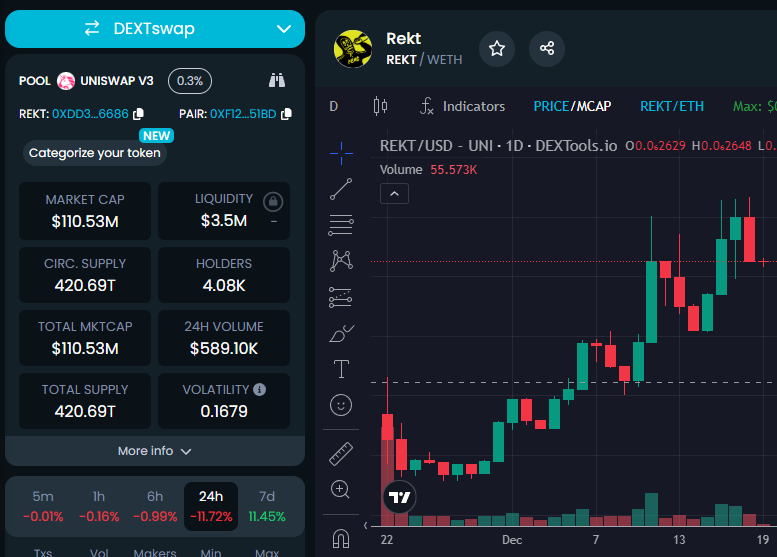The image size is (777, 557).
Task: Open PAIR address link 0XF12...51BD
Action: [x=243, y=114]
